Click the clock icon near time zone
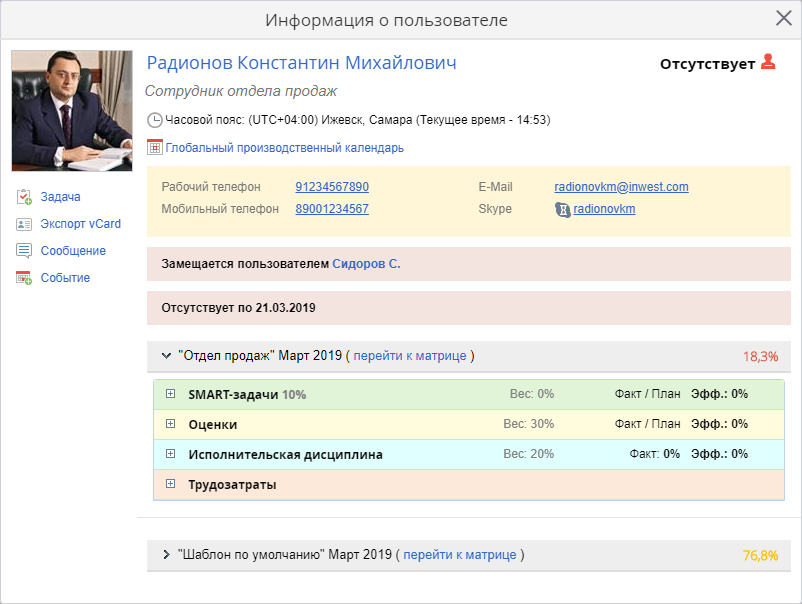The image size is (802, 604). pyautogui.click(x=155, y=120)
